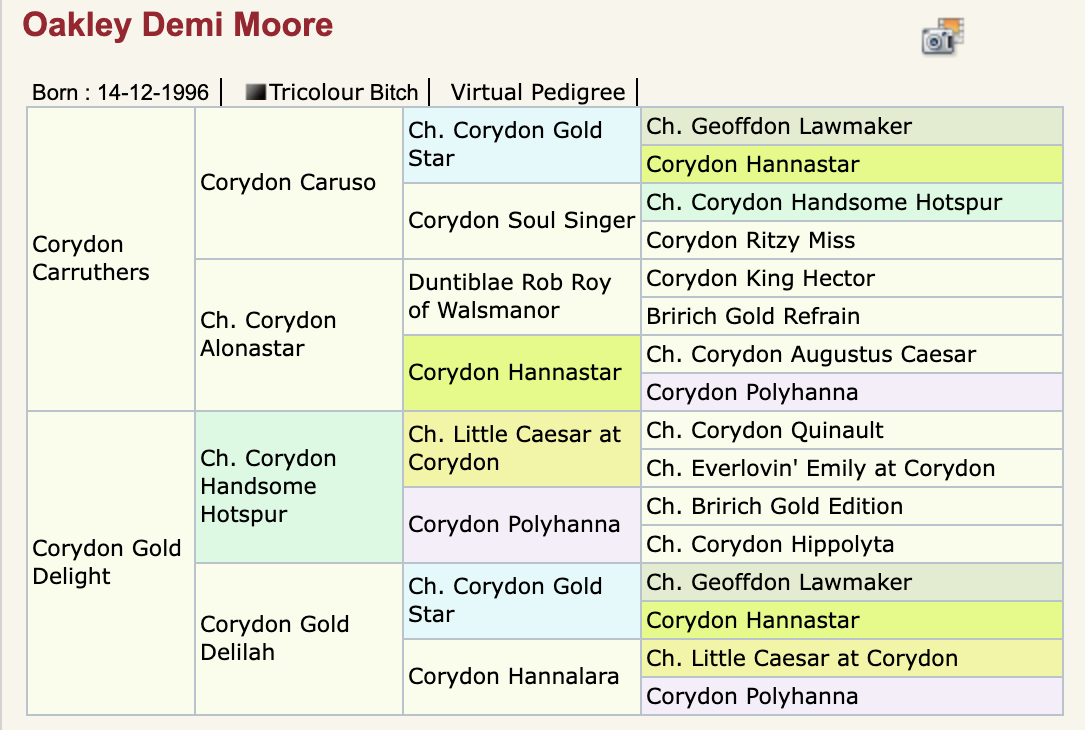The width and height of the screenshot is (1085, 730).
Task: Select Corydon Soul Singer
Action: (522, 220)
